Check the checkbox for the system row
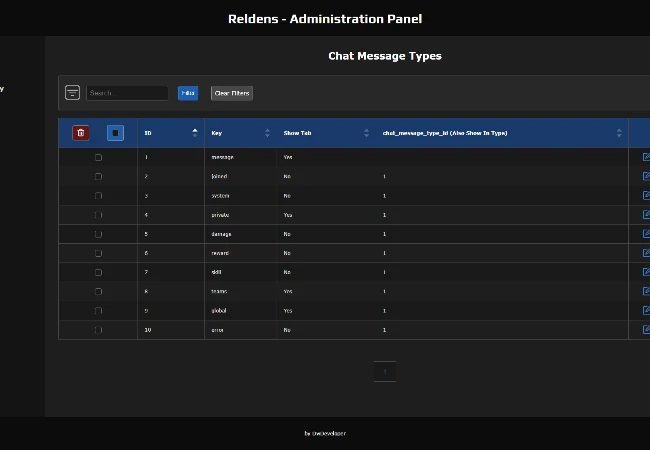 (x=98, y=196)
